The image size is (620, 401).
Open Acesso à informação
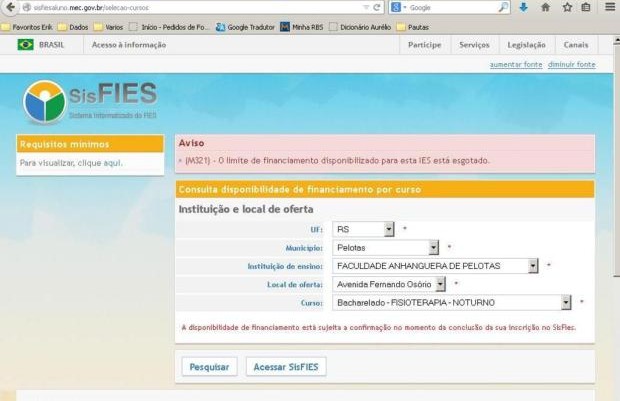click(x=129, y=45)
